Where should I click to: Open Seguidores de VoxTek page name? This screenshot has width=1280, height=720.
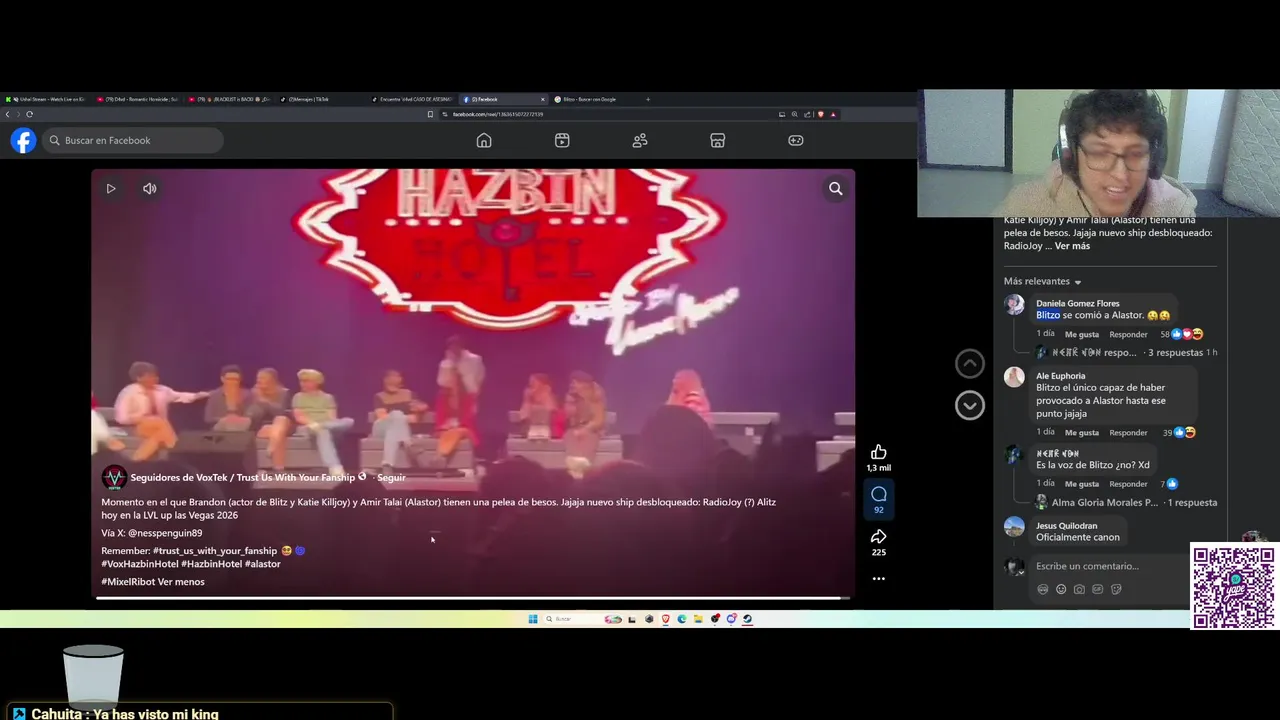242,478
